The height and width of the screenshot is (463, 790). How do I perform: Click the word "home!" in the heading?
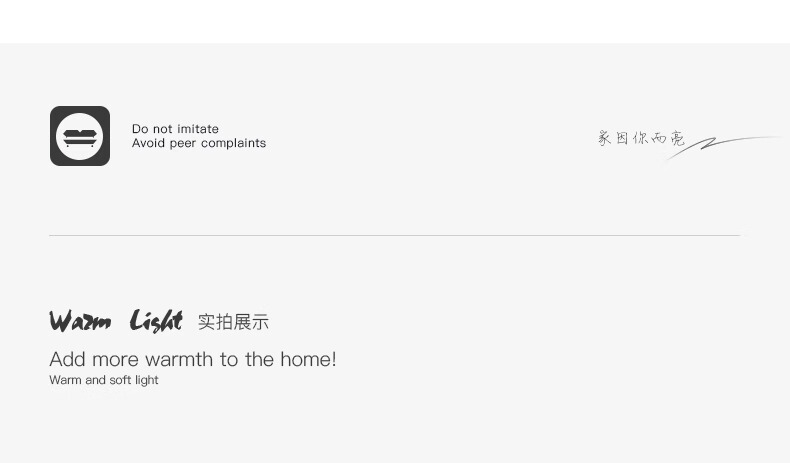pyautogui.click(x=308, y=360)
